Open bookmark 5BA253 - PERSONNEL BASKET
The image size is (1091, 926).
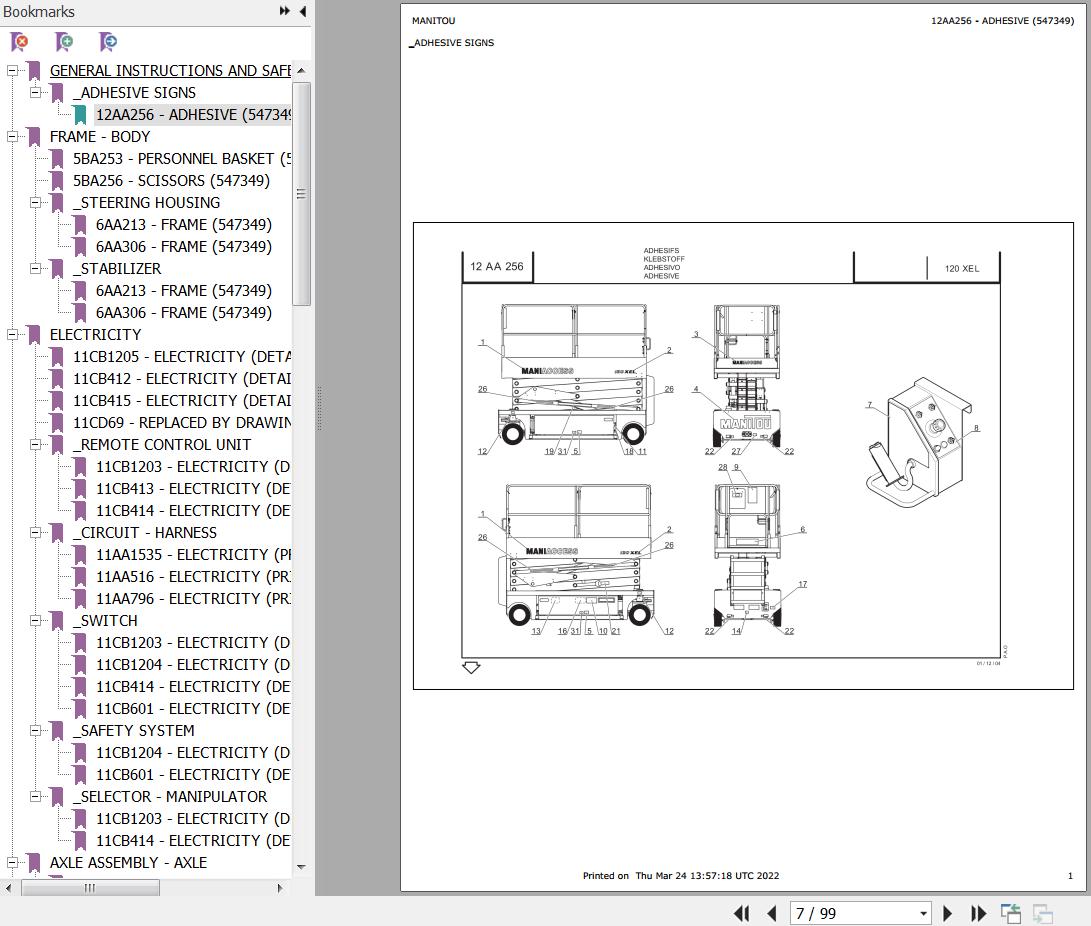pyautogui.click(x=182, y=159)
